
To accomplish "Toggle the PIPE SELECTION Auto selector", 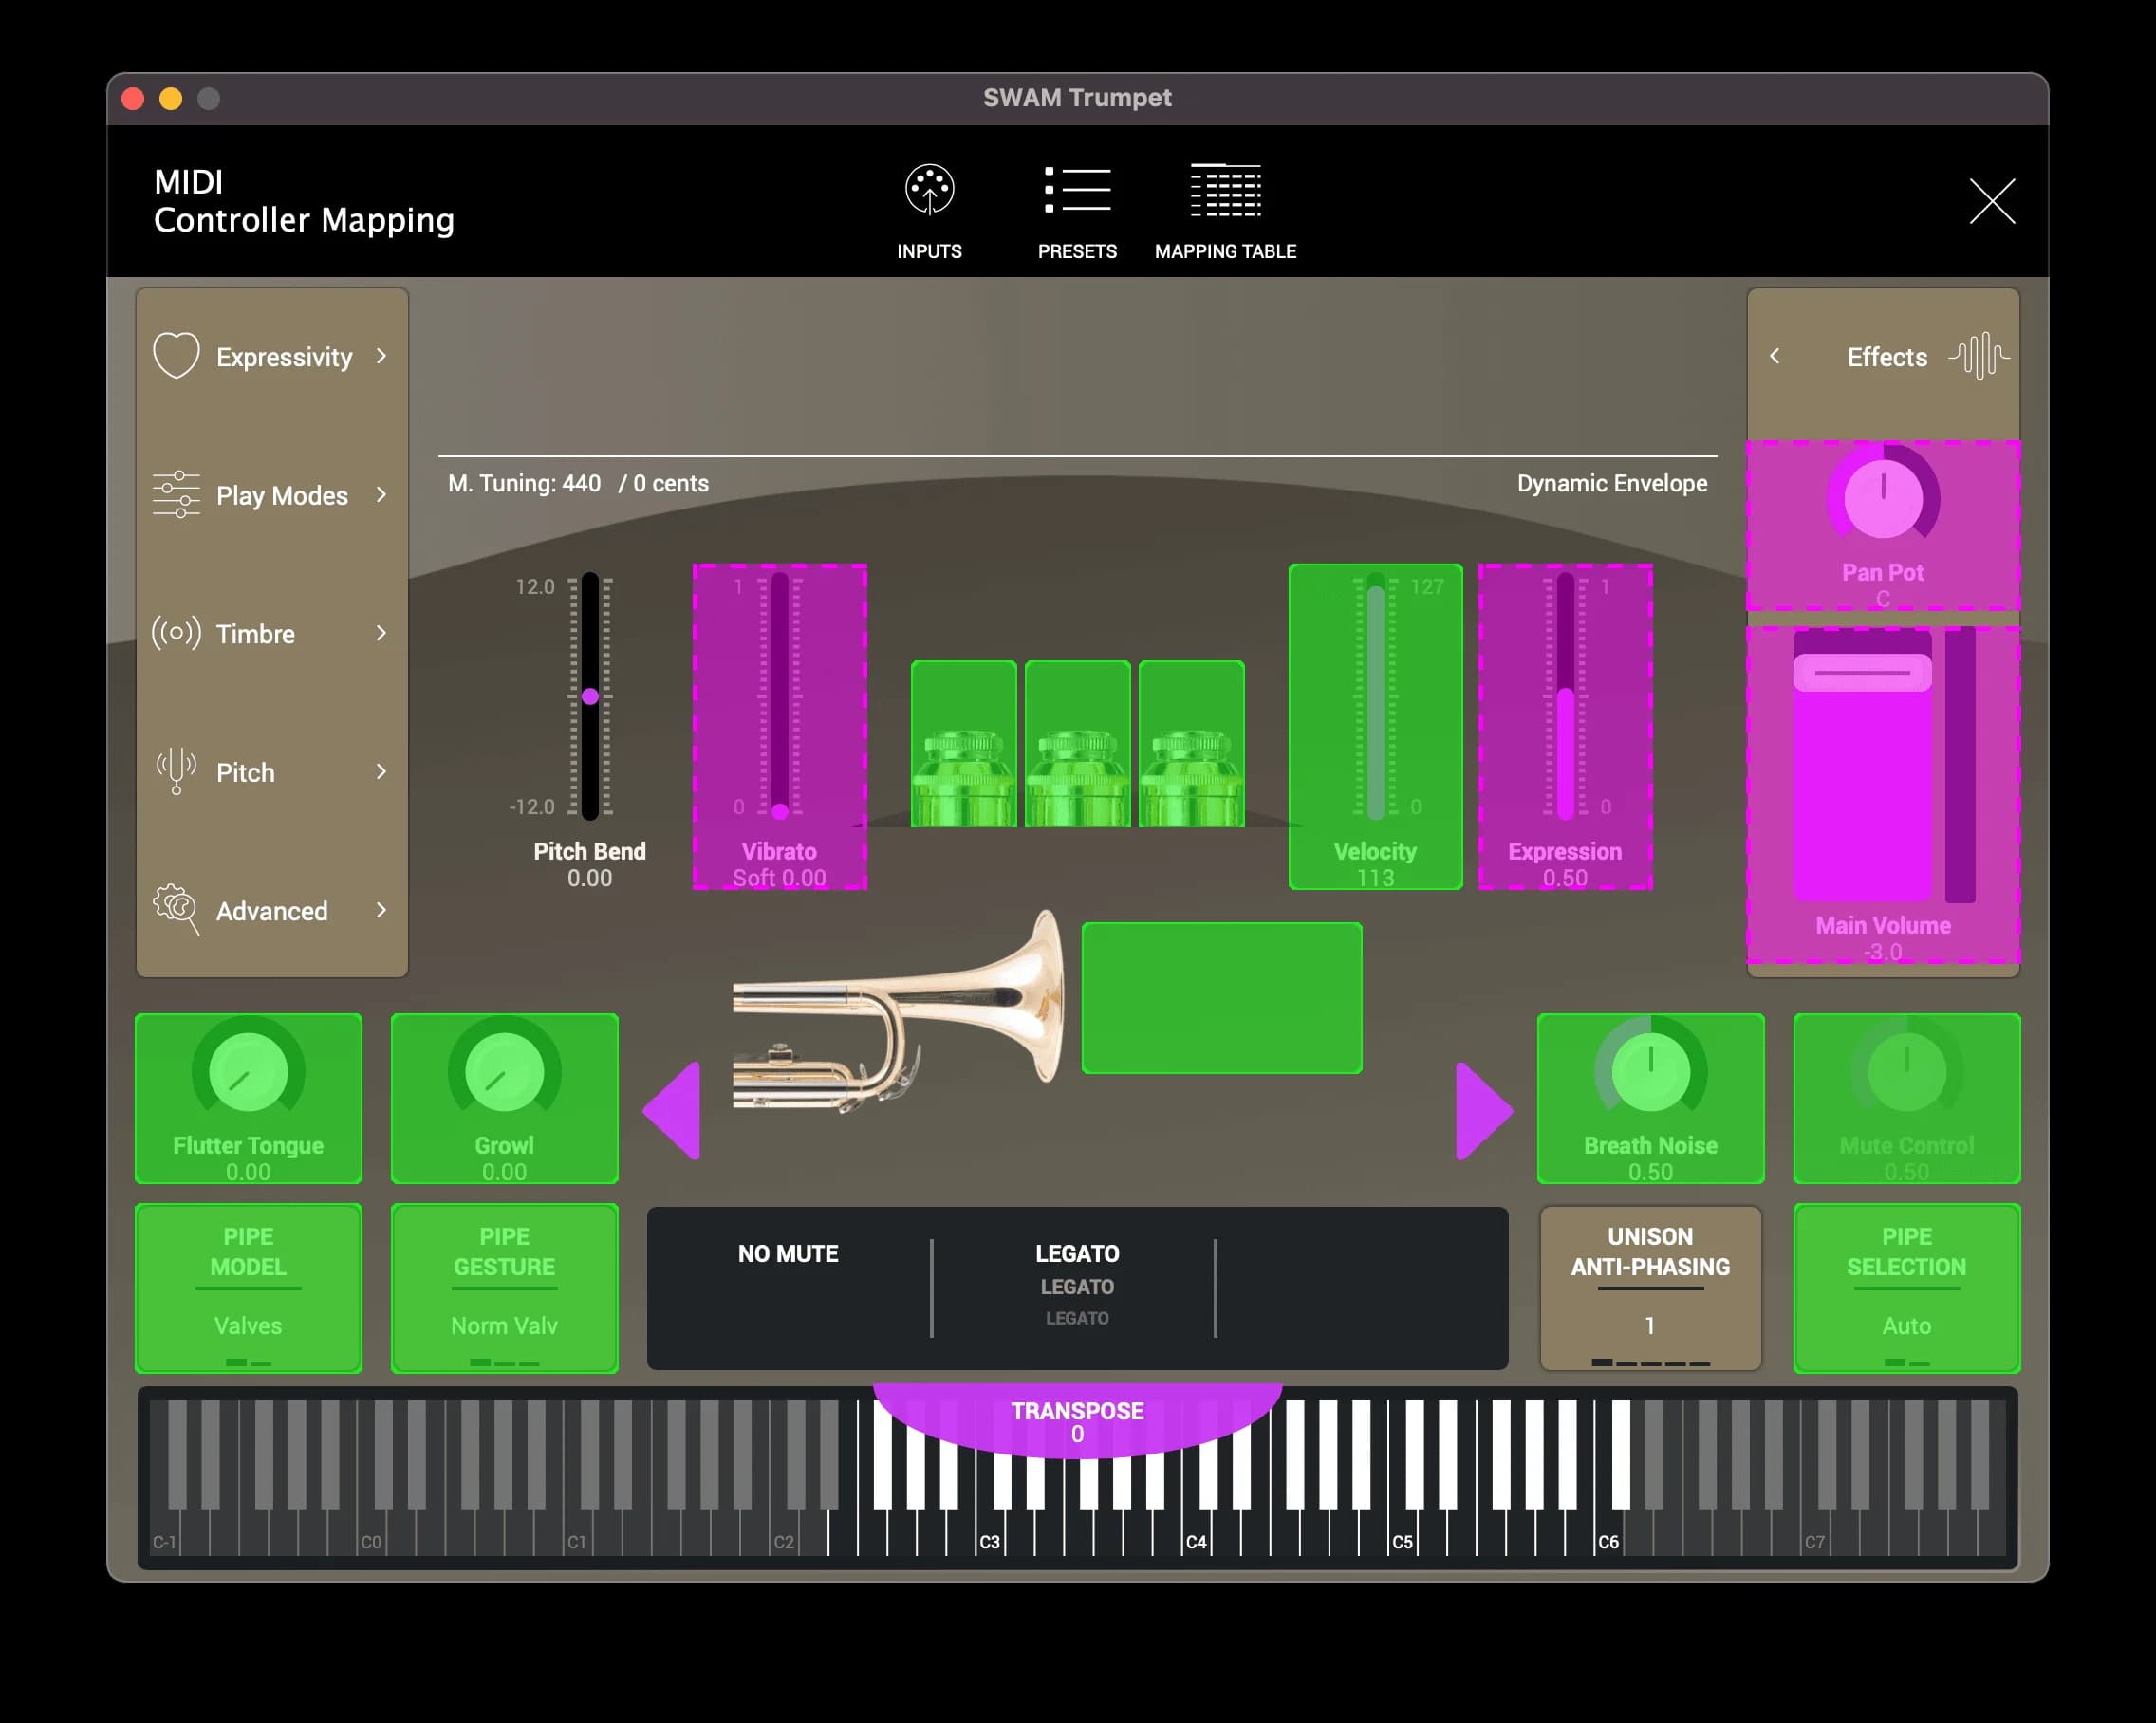I will click(x=1906, y=1288).
